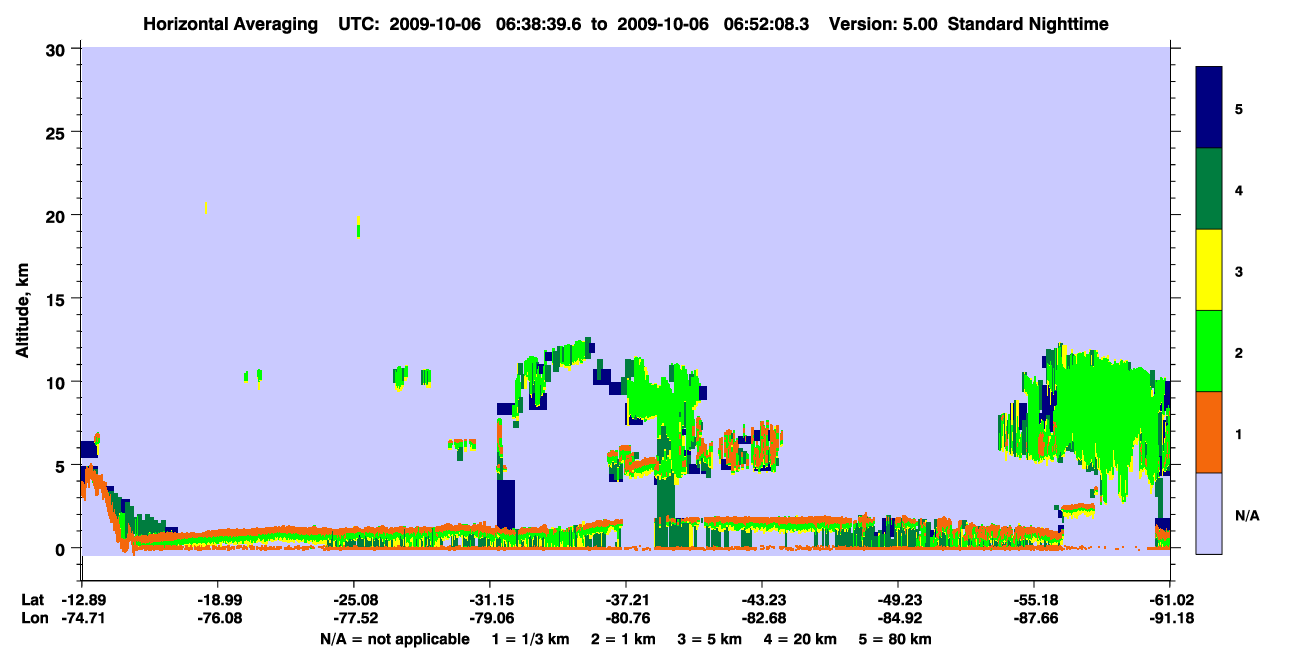1300x667 pixels.
Task: Click longitude value -82.68
Action: pyautogui.click(x=762, y=619)
